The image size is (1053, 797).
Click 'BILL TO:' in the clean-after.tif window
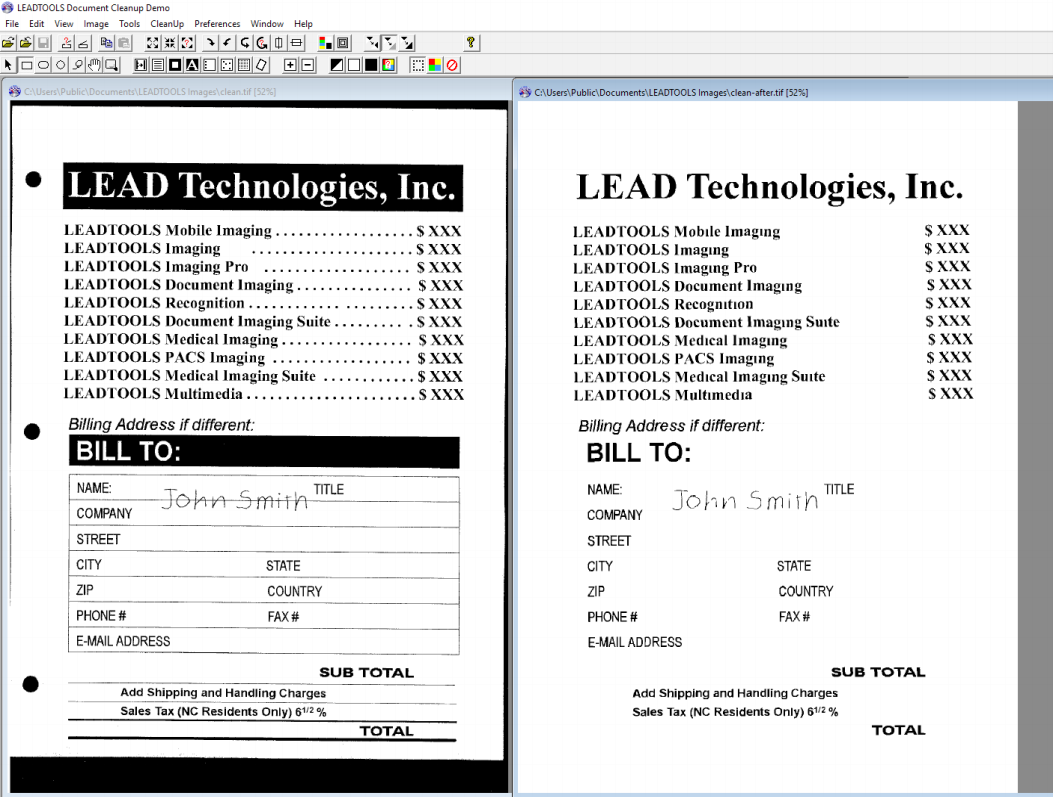click(639, 453)
